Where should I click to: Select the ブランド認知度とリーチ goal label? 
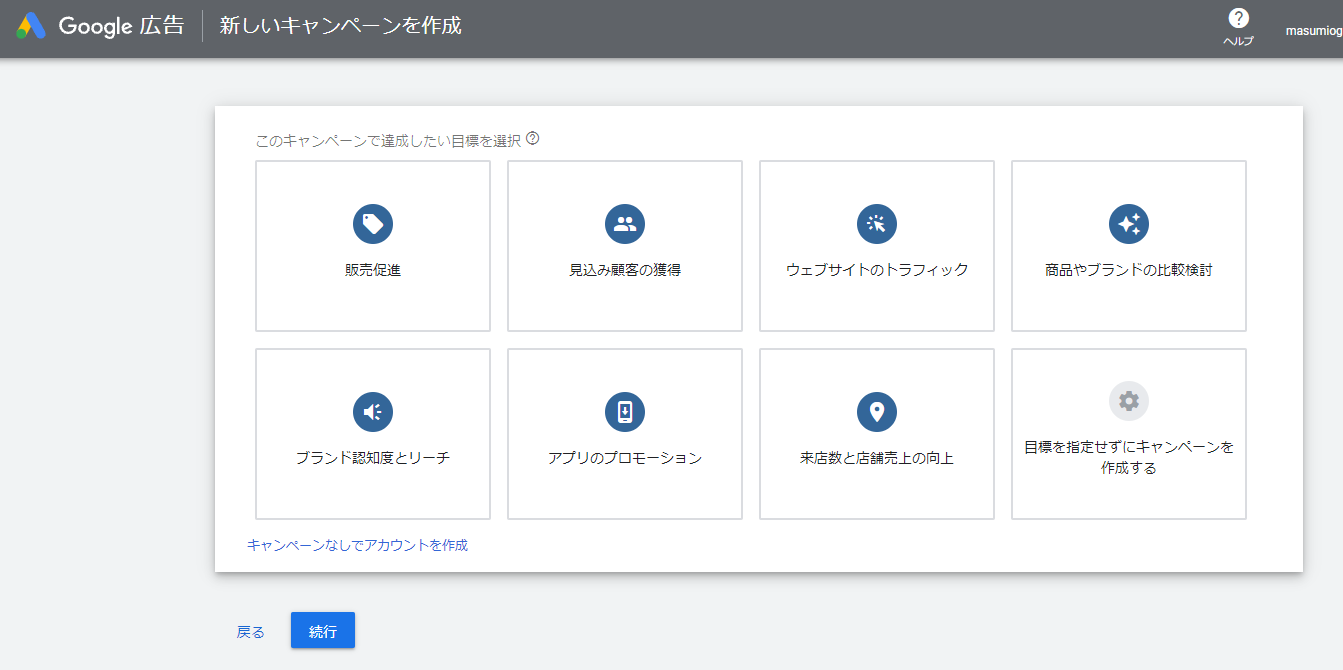[373, 458]
